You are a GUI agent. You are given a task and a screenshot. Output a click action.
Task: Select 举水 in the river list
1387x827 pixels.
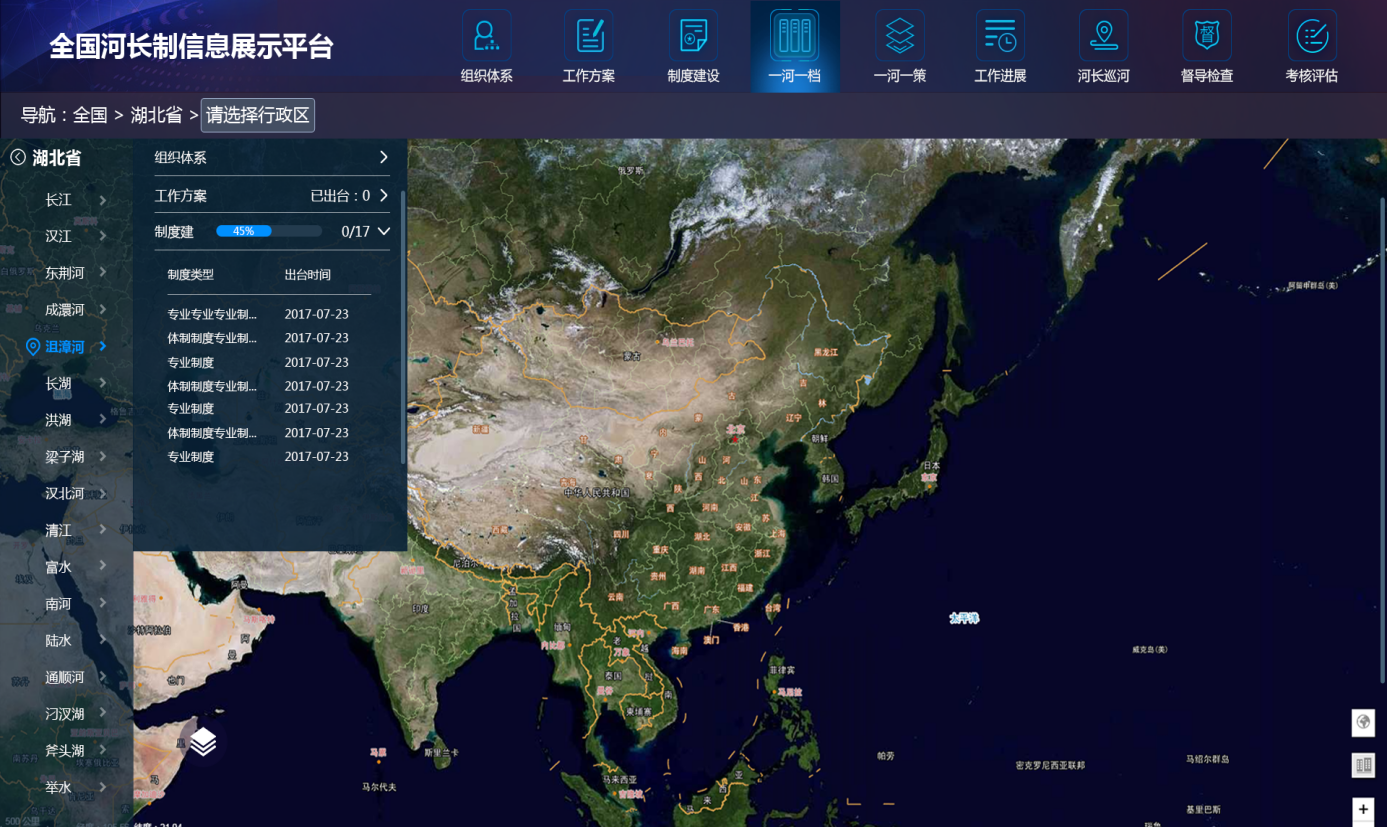tap(58, 787)
